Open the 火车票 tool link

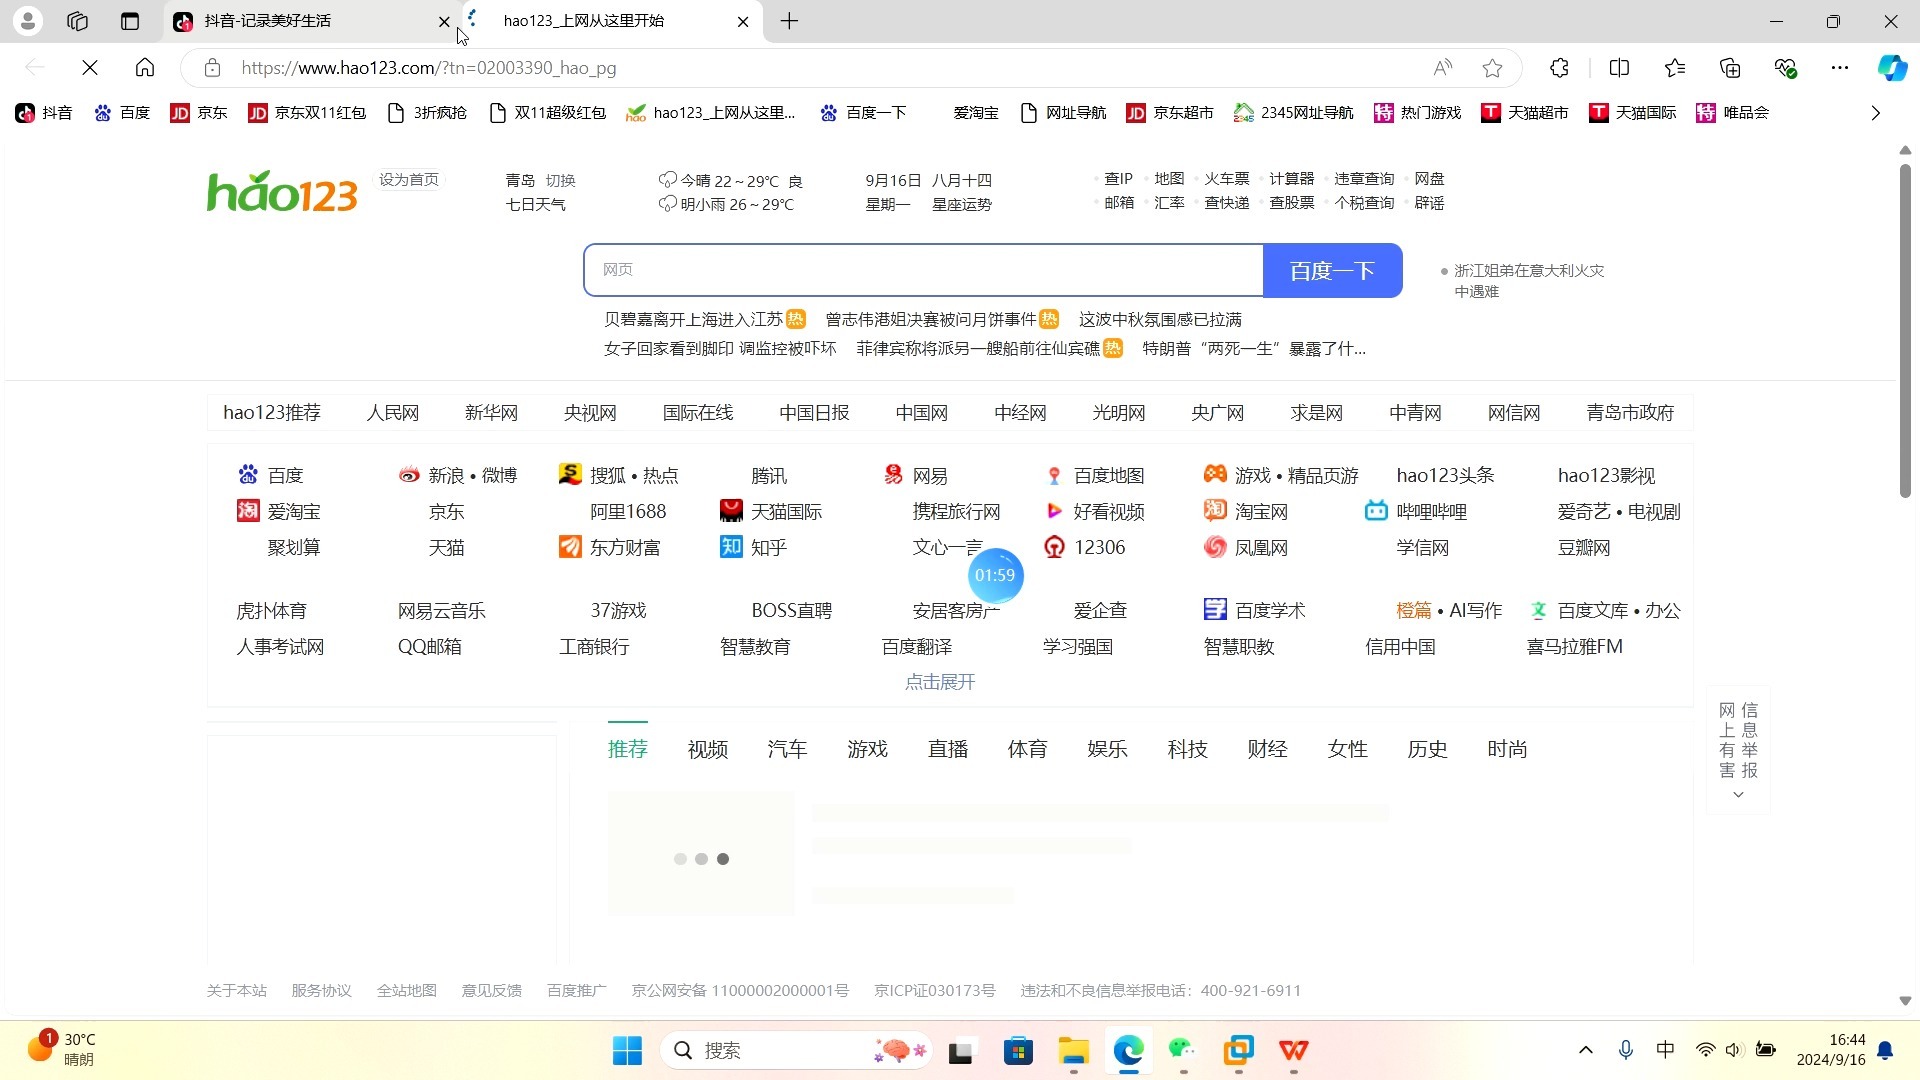click(x=1227, y=179)
